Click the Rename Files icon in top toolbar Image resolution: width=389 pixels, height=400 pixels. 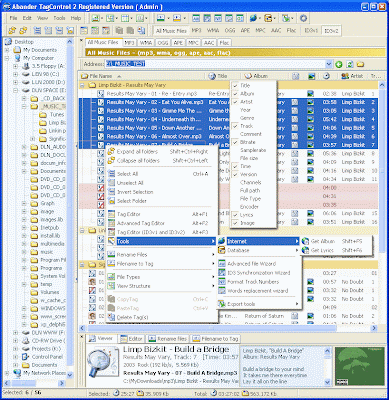161,18
